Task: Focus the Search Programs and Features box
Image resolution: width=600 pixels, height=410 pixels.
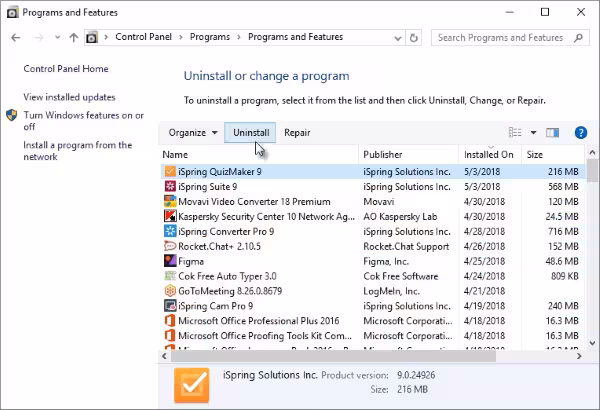Action: click(510, 38)
